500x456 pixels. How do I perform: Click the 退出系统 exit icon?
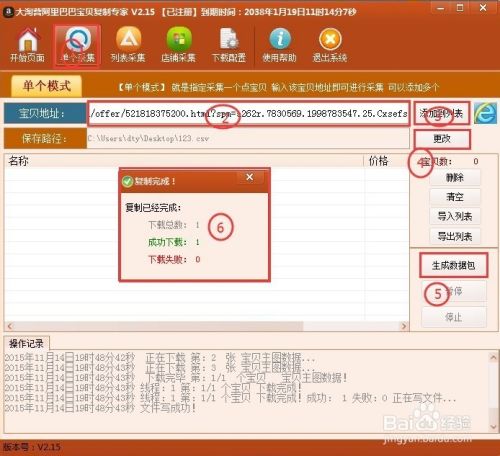(330, 45)
